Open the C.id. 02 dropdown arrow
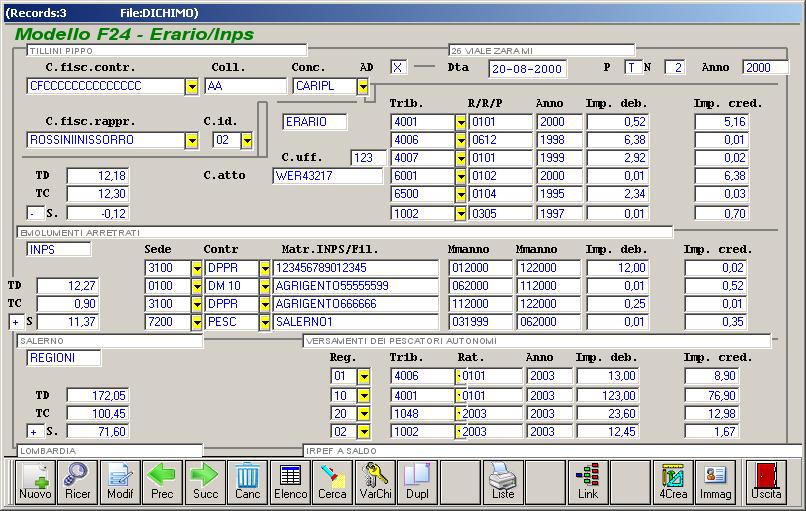This screenshot has height=511, width=806. (247, 140)
